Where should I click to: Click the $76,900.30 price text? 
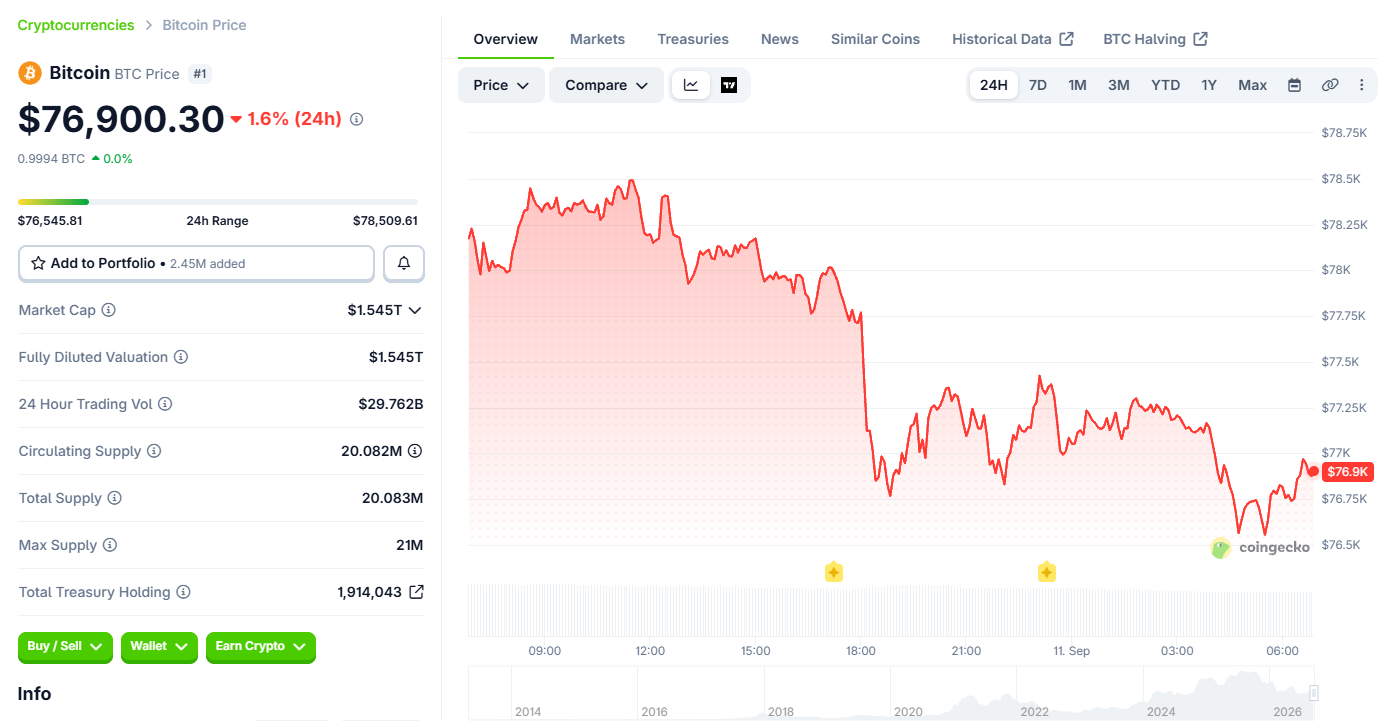pyautogui.click(x=121, y=119)
